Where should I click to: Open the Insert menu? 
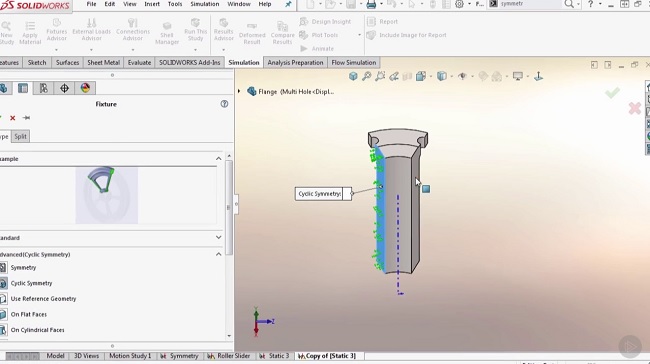(x=152, y=4)
